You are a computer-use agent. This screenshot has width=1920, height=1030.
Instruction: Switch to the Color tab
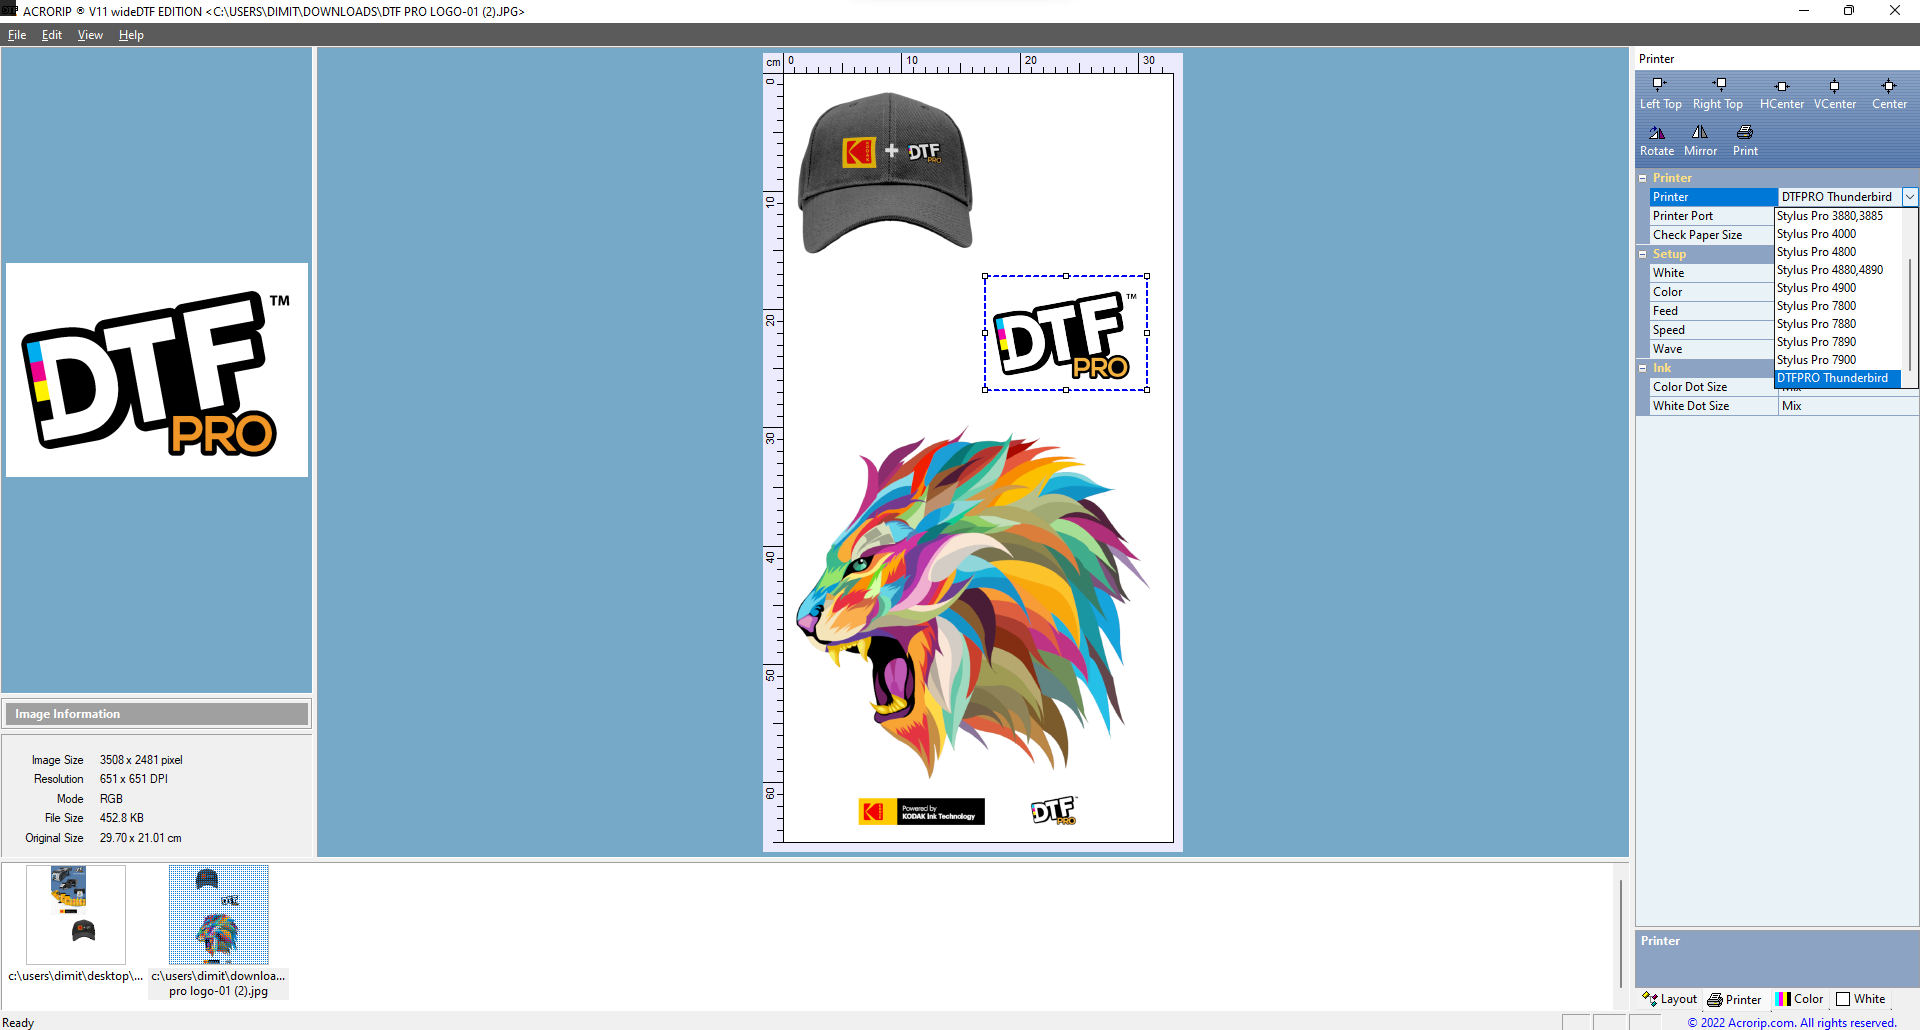click(1799, 999)
